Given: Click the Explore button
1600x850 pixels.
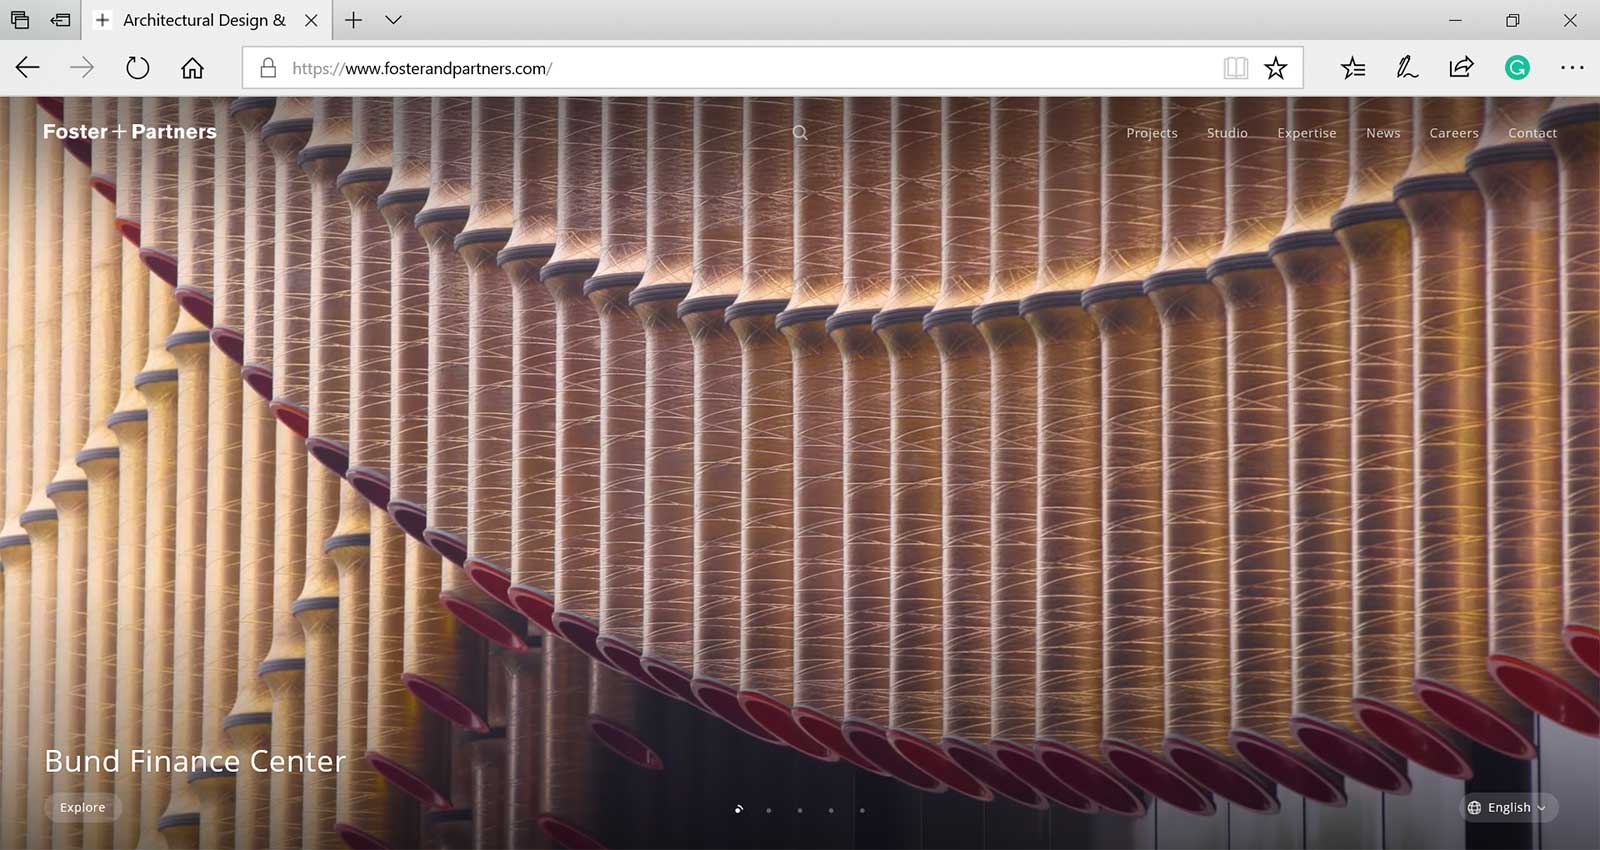Looking at the screenshot, I should (x=82, y=807).
